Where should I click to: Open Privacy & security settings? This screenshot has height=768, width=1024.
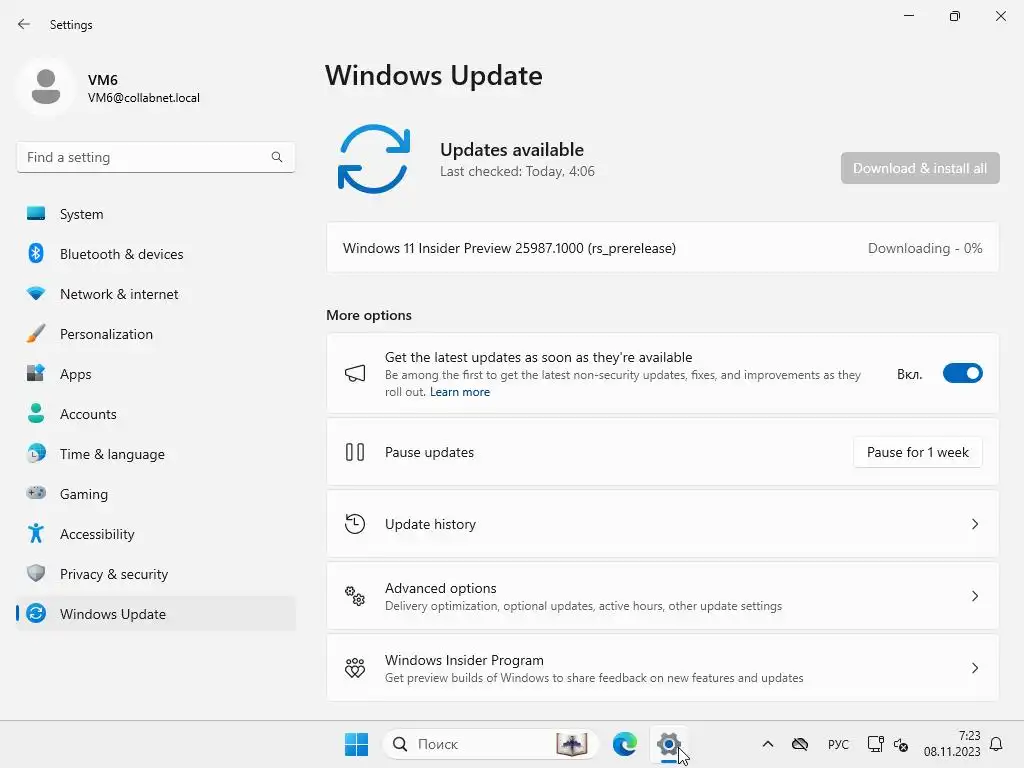155,573
